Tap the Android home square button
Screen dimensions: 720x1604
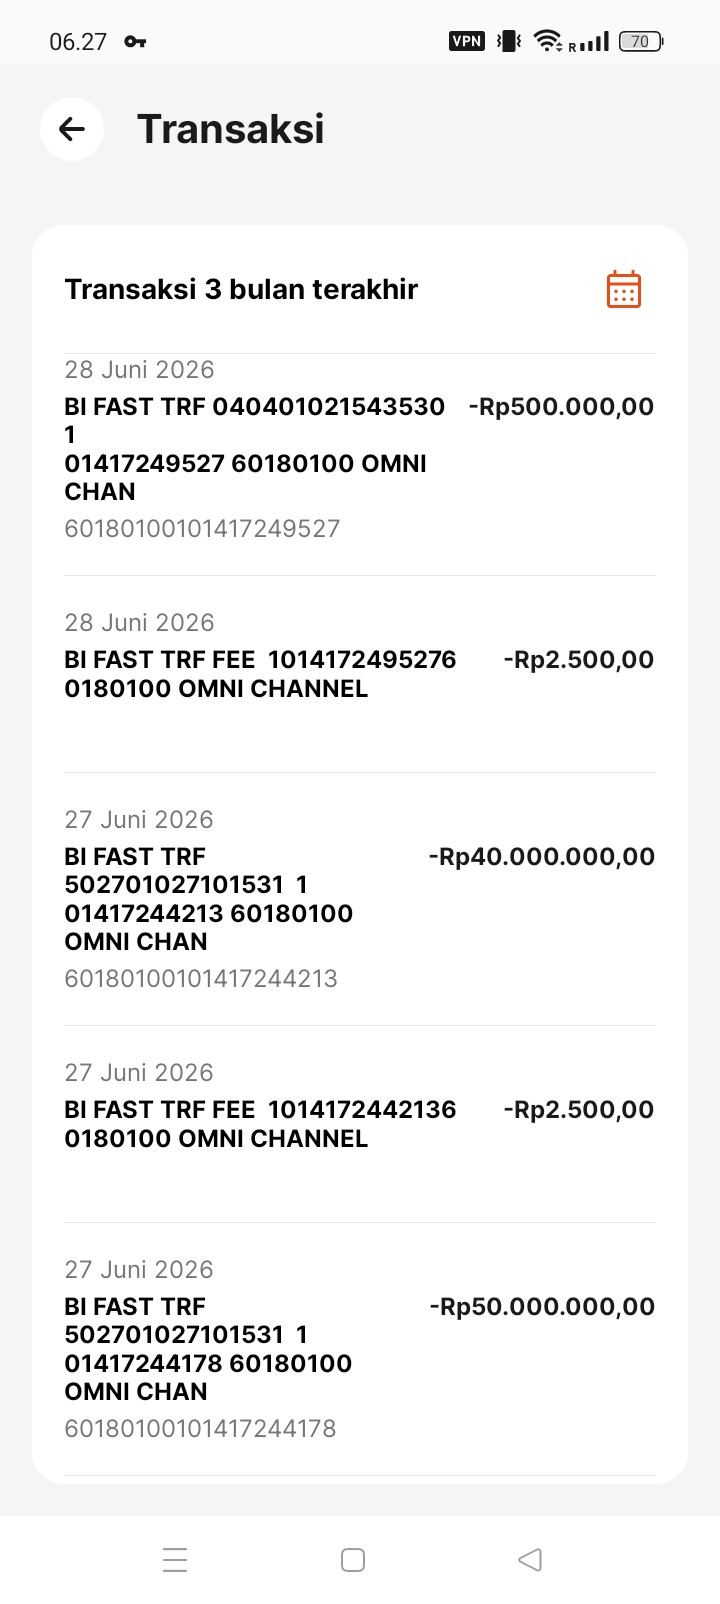click(x=353, y=1559)
